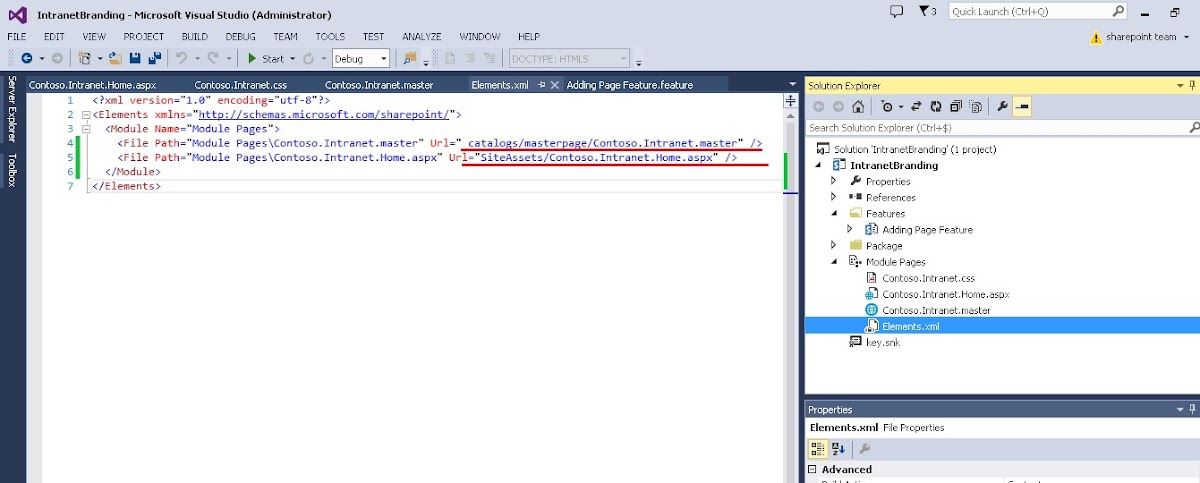This screenshot has width=1200, height=483.
Task: Open the TOOLS menu
Action: pyautogui.click(x=330, y=37)
